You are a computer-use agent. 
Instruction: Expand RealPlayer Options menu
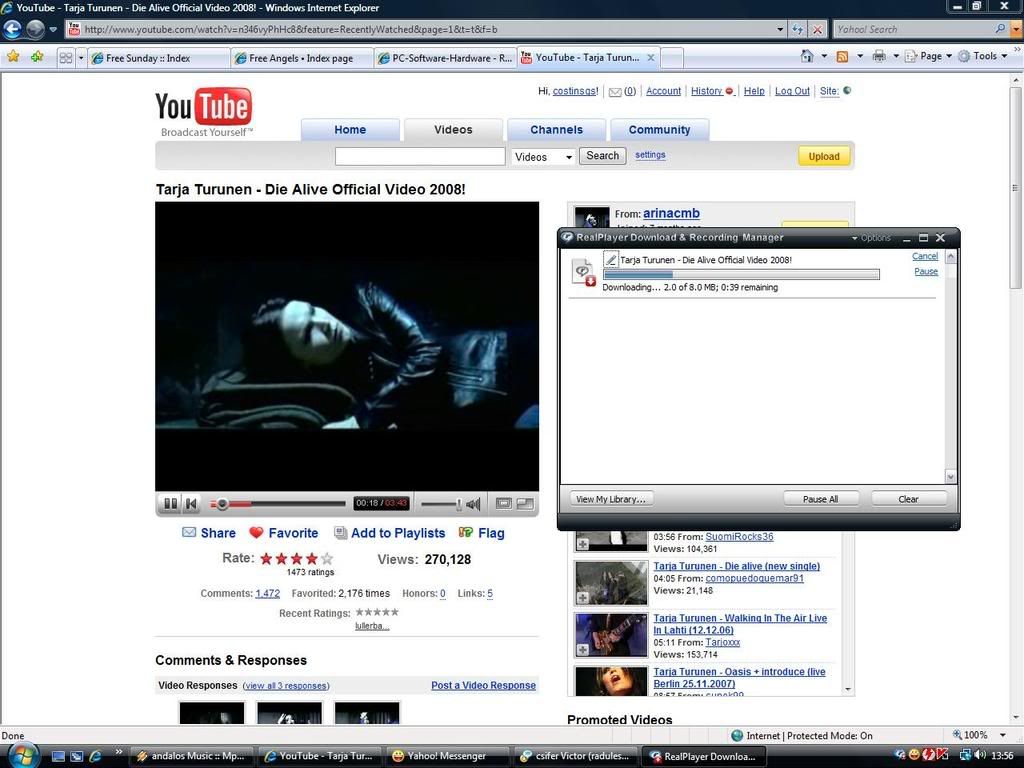(871, 238)
